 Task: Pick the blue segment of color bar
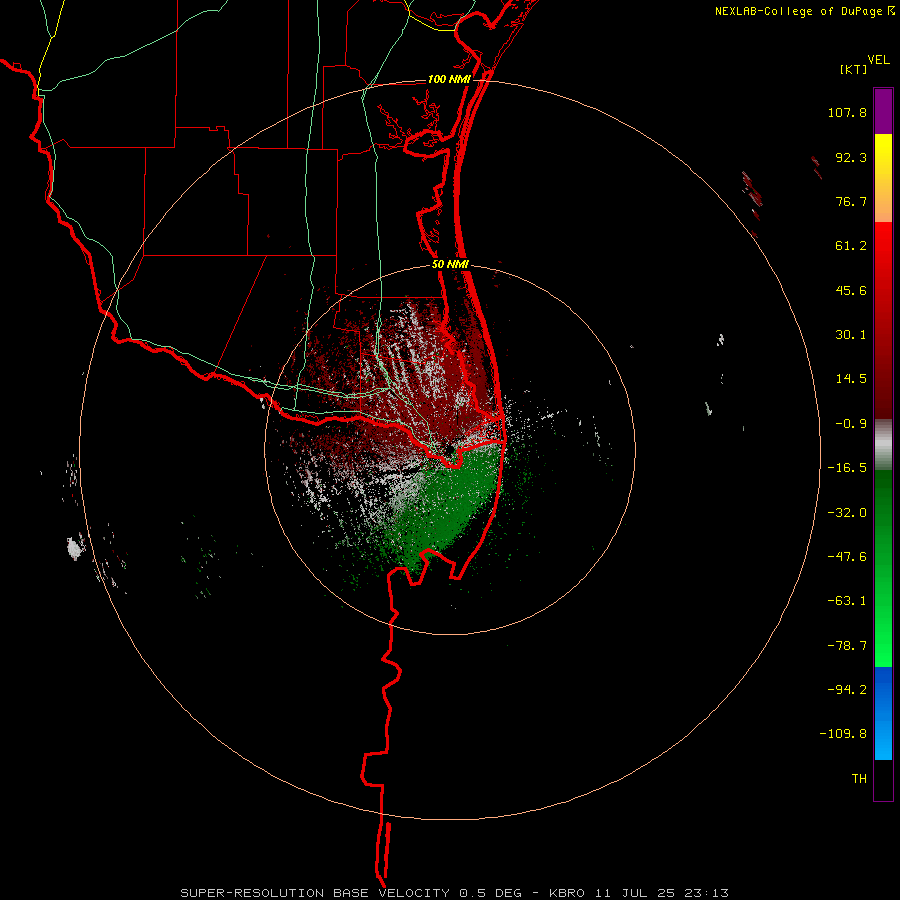(x=883, y=713)
